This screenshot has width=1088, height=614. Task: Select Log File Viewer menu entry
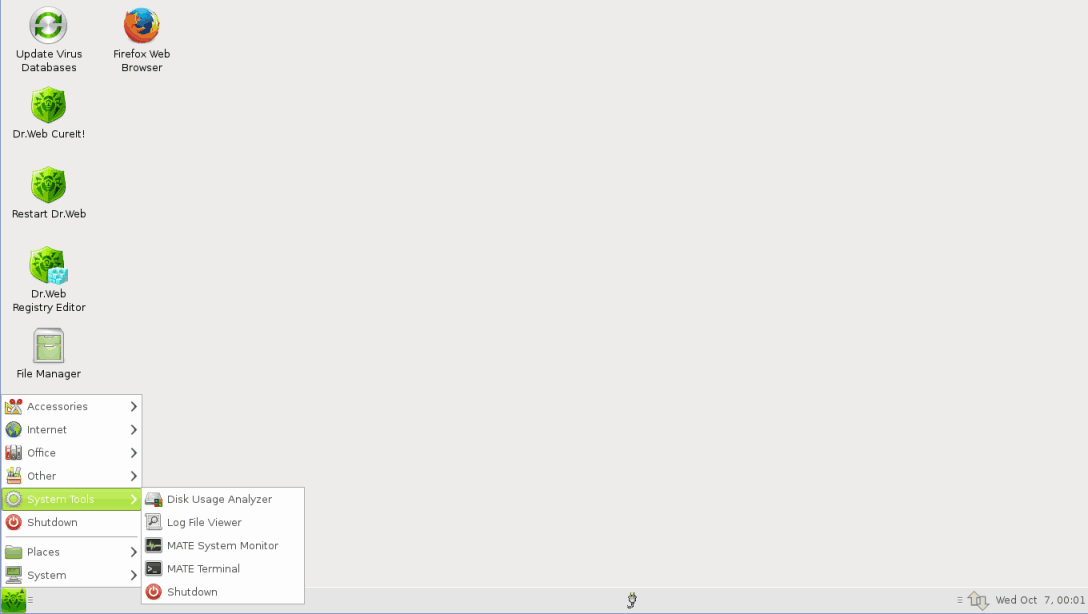223,522
